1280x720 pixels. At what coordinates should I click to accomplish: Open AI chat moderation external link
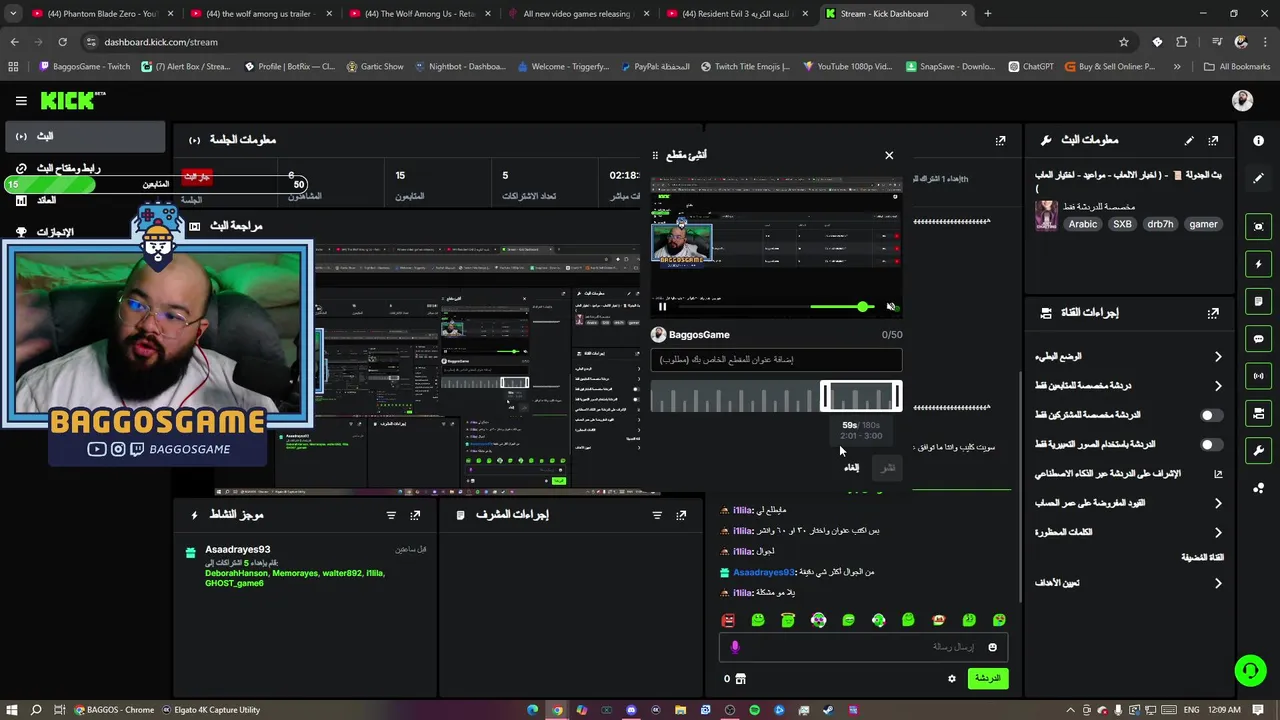point(1217,474)
